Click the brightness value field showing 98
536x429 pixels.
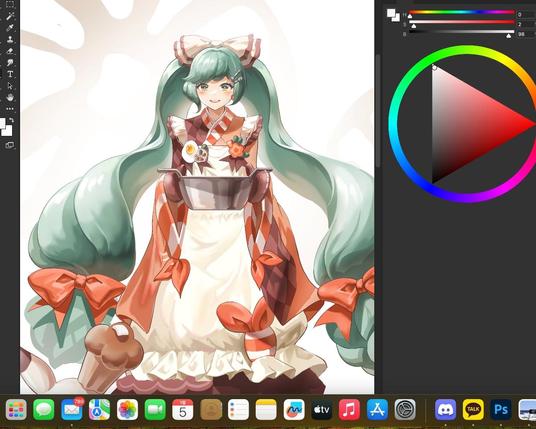click(x=526, y=34)
